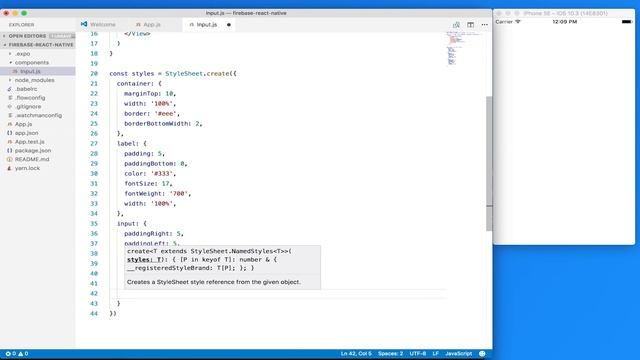This screenshot has height=360, width=640.
Task: Click the simulator battery icon
Action: (x=627, y=22)
